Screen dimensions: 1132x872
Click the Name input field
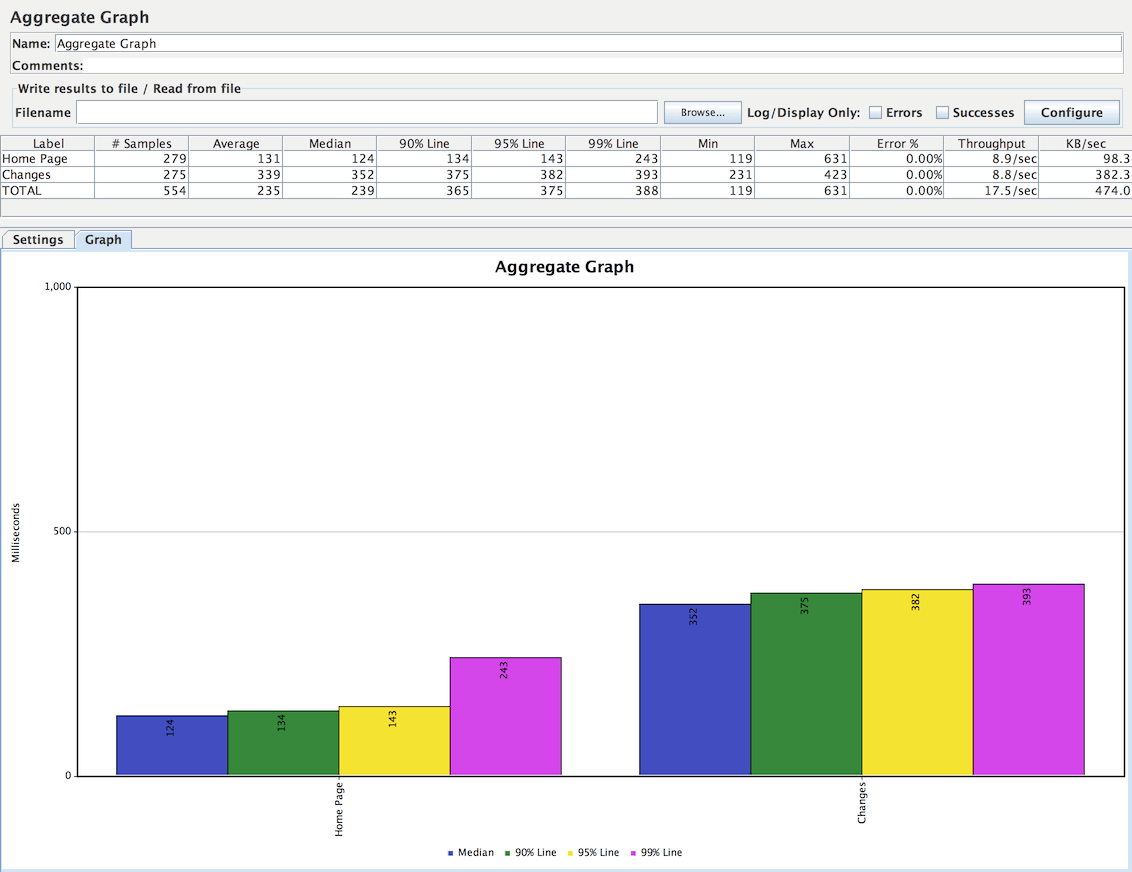(x=400, y=43)
